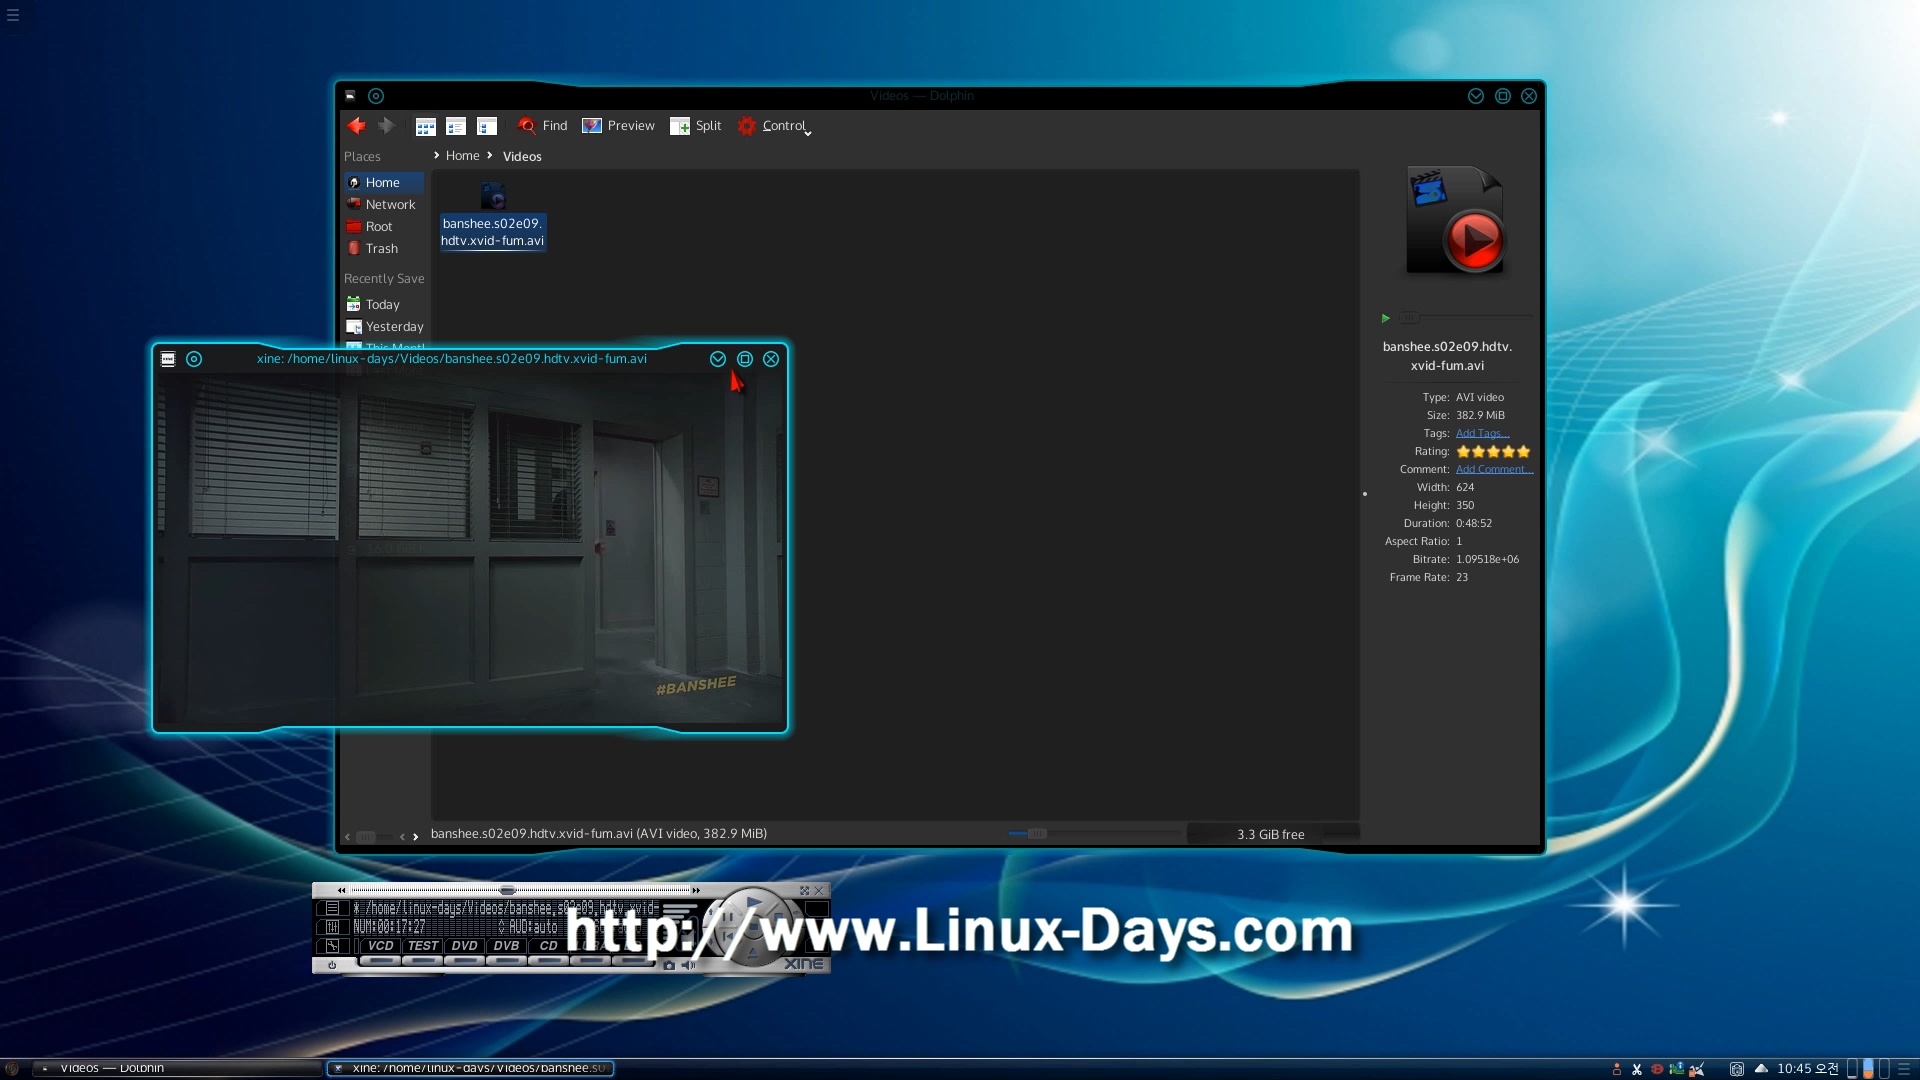Open xine setup wrench icon
The width and height of the screenshot is (1920, 1080).
pos(332,946)
